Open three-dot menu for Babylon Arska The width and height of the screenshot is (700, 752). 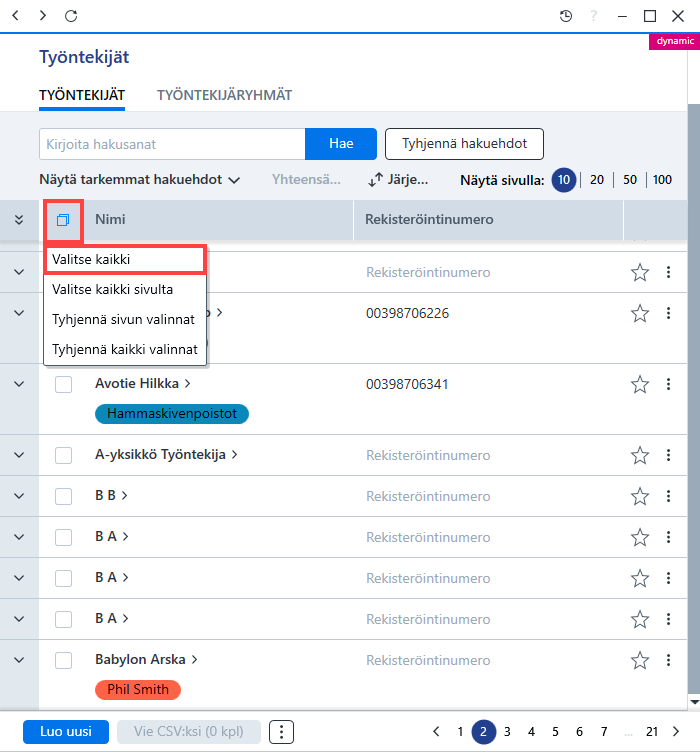[668, 660]
